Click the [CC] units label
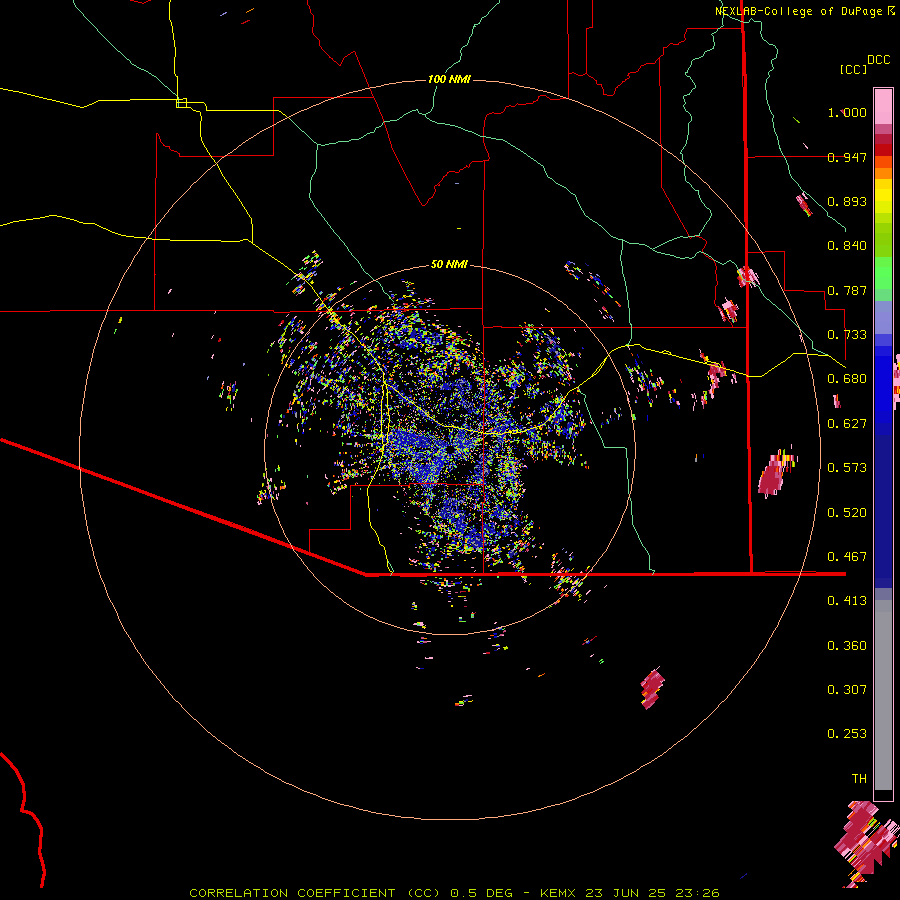 tap(854, 69)
